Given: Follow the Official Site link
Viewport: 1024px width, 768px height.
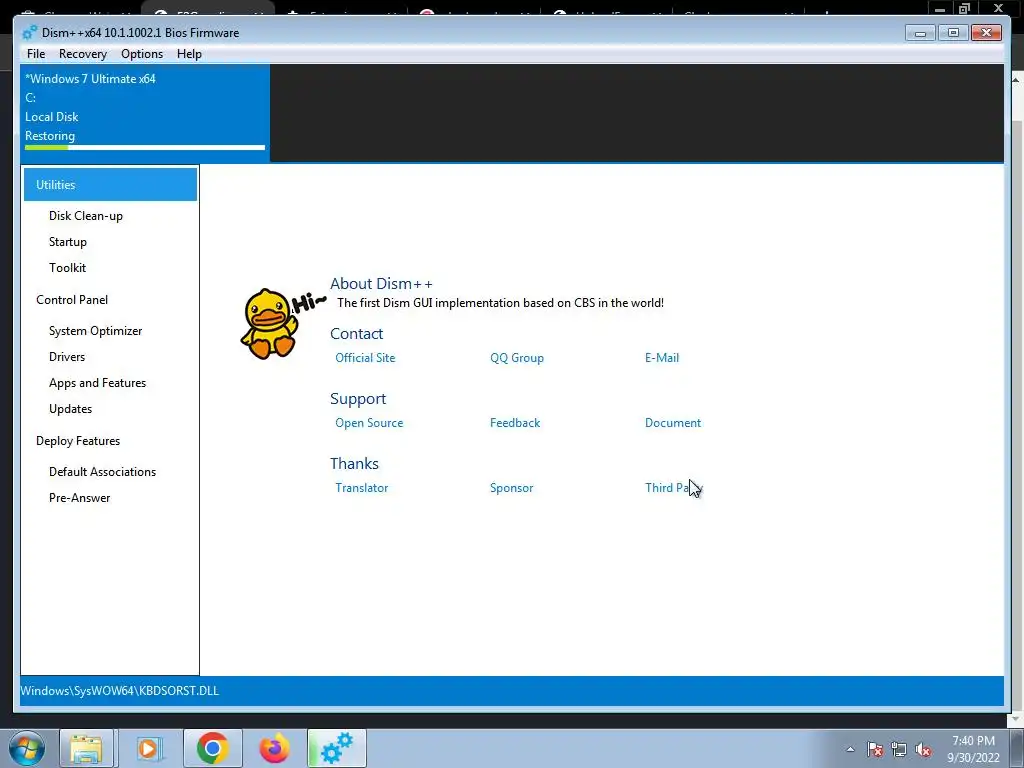Looking at the screenshot, I should (x=365, y=358).
